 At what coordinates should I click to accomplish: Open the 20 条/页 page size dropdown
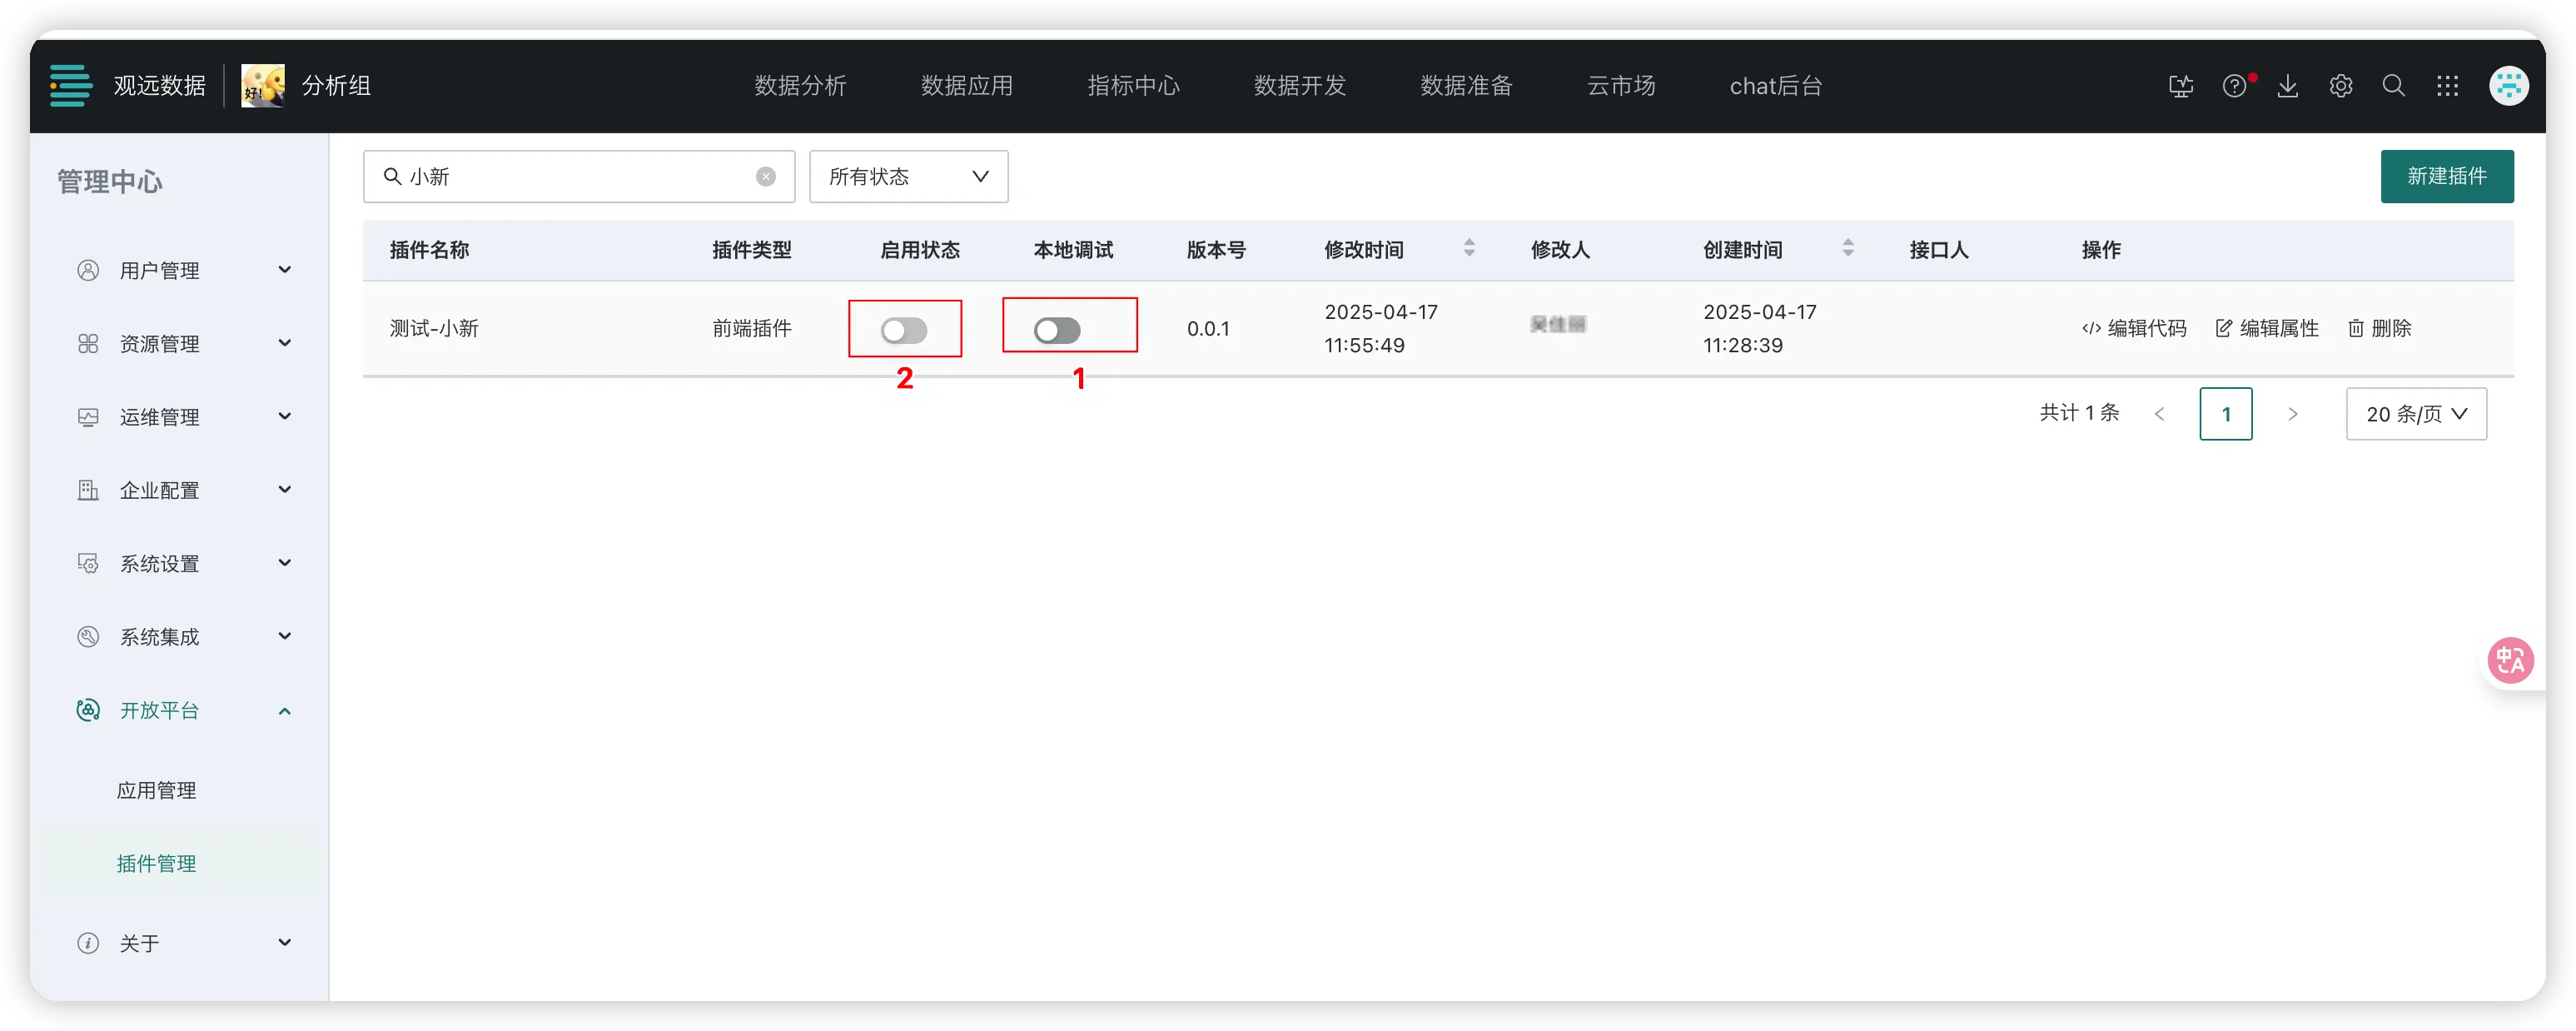pos(2416,414)
